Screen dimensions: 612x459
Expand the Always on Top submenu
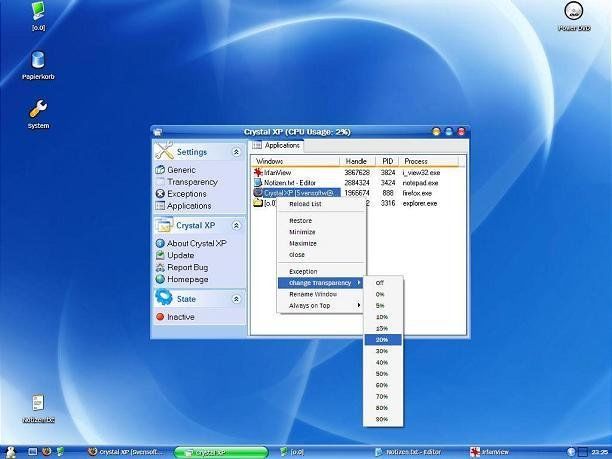click(x=320, y=305)
